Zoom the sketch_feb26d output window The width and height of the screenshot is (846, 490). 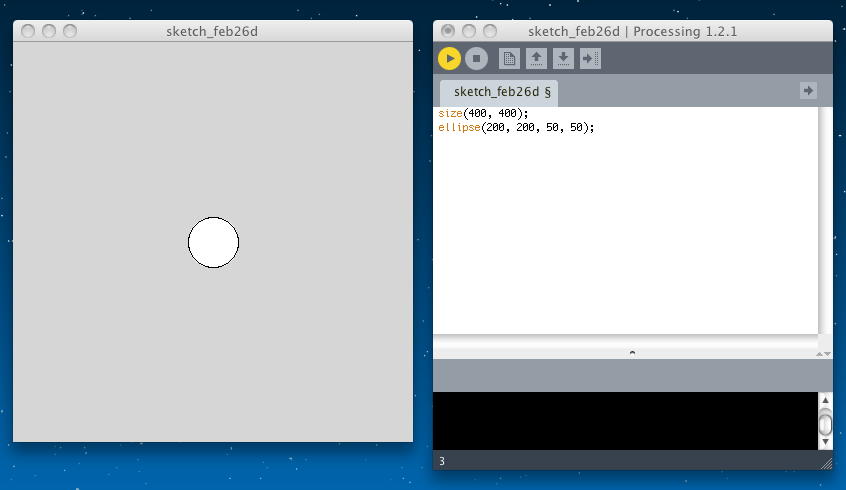tap(70, 31)
